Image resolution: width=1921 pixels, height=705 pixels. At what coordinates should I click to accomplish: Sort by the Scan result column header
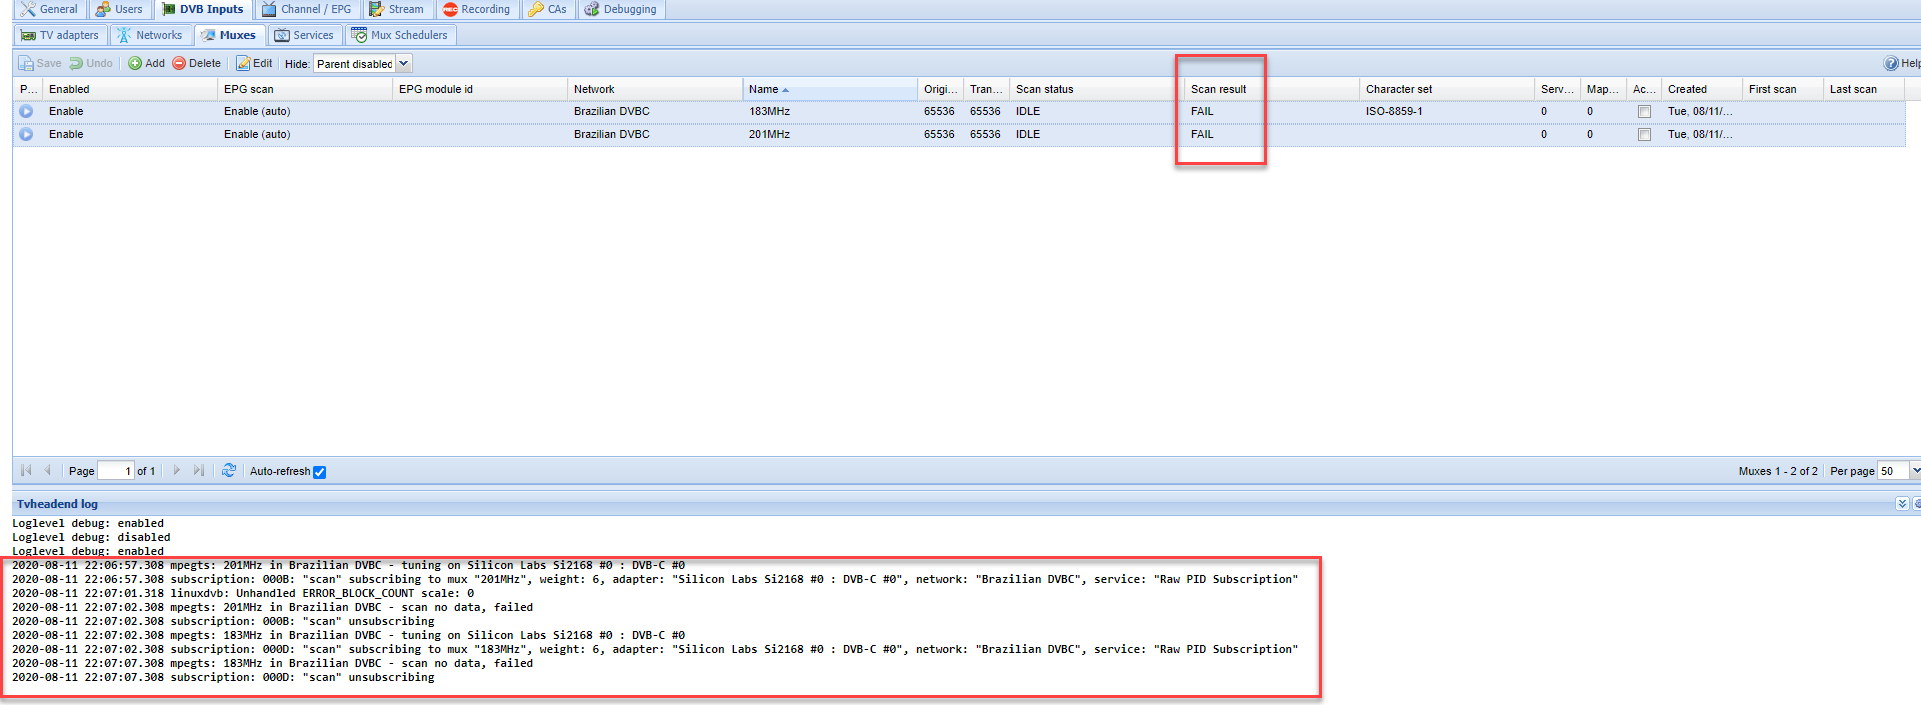[1218, 89]
